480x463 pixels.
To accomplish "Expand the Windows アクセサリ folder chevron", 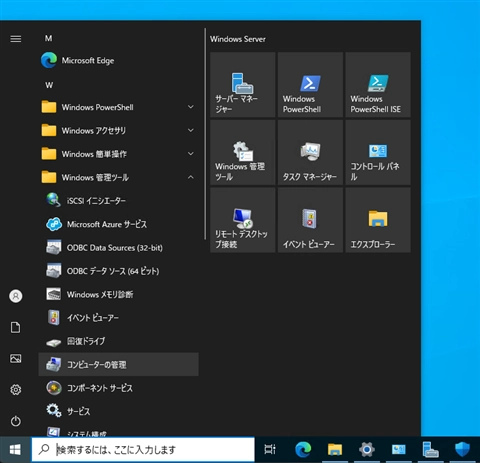I will pyautogui.click(x=191, y=130).
